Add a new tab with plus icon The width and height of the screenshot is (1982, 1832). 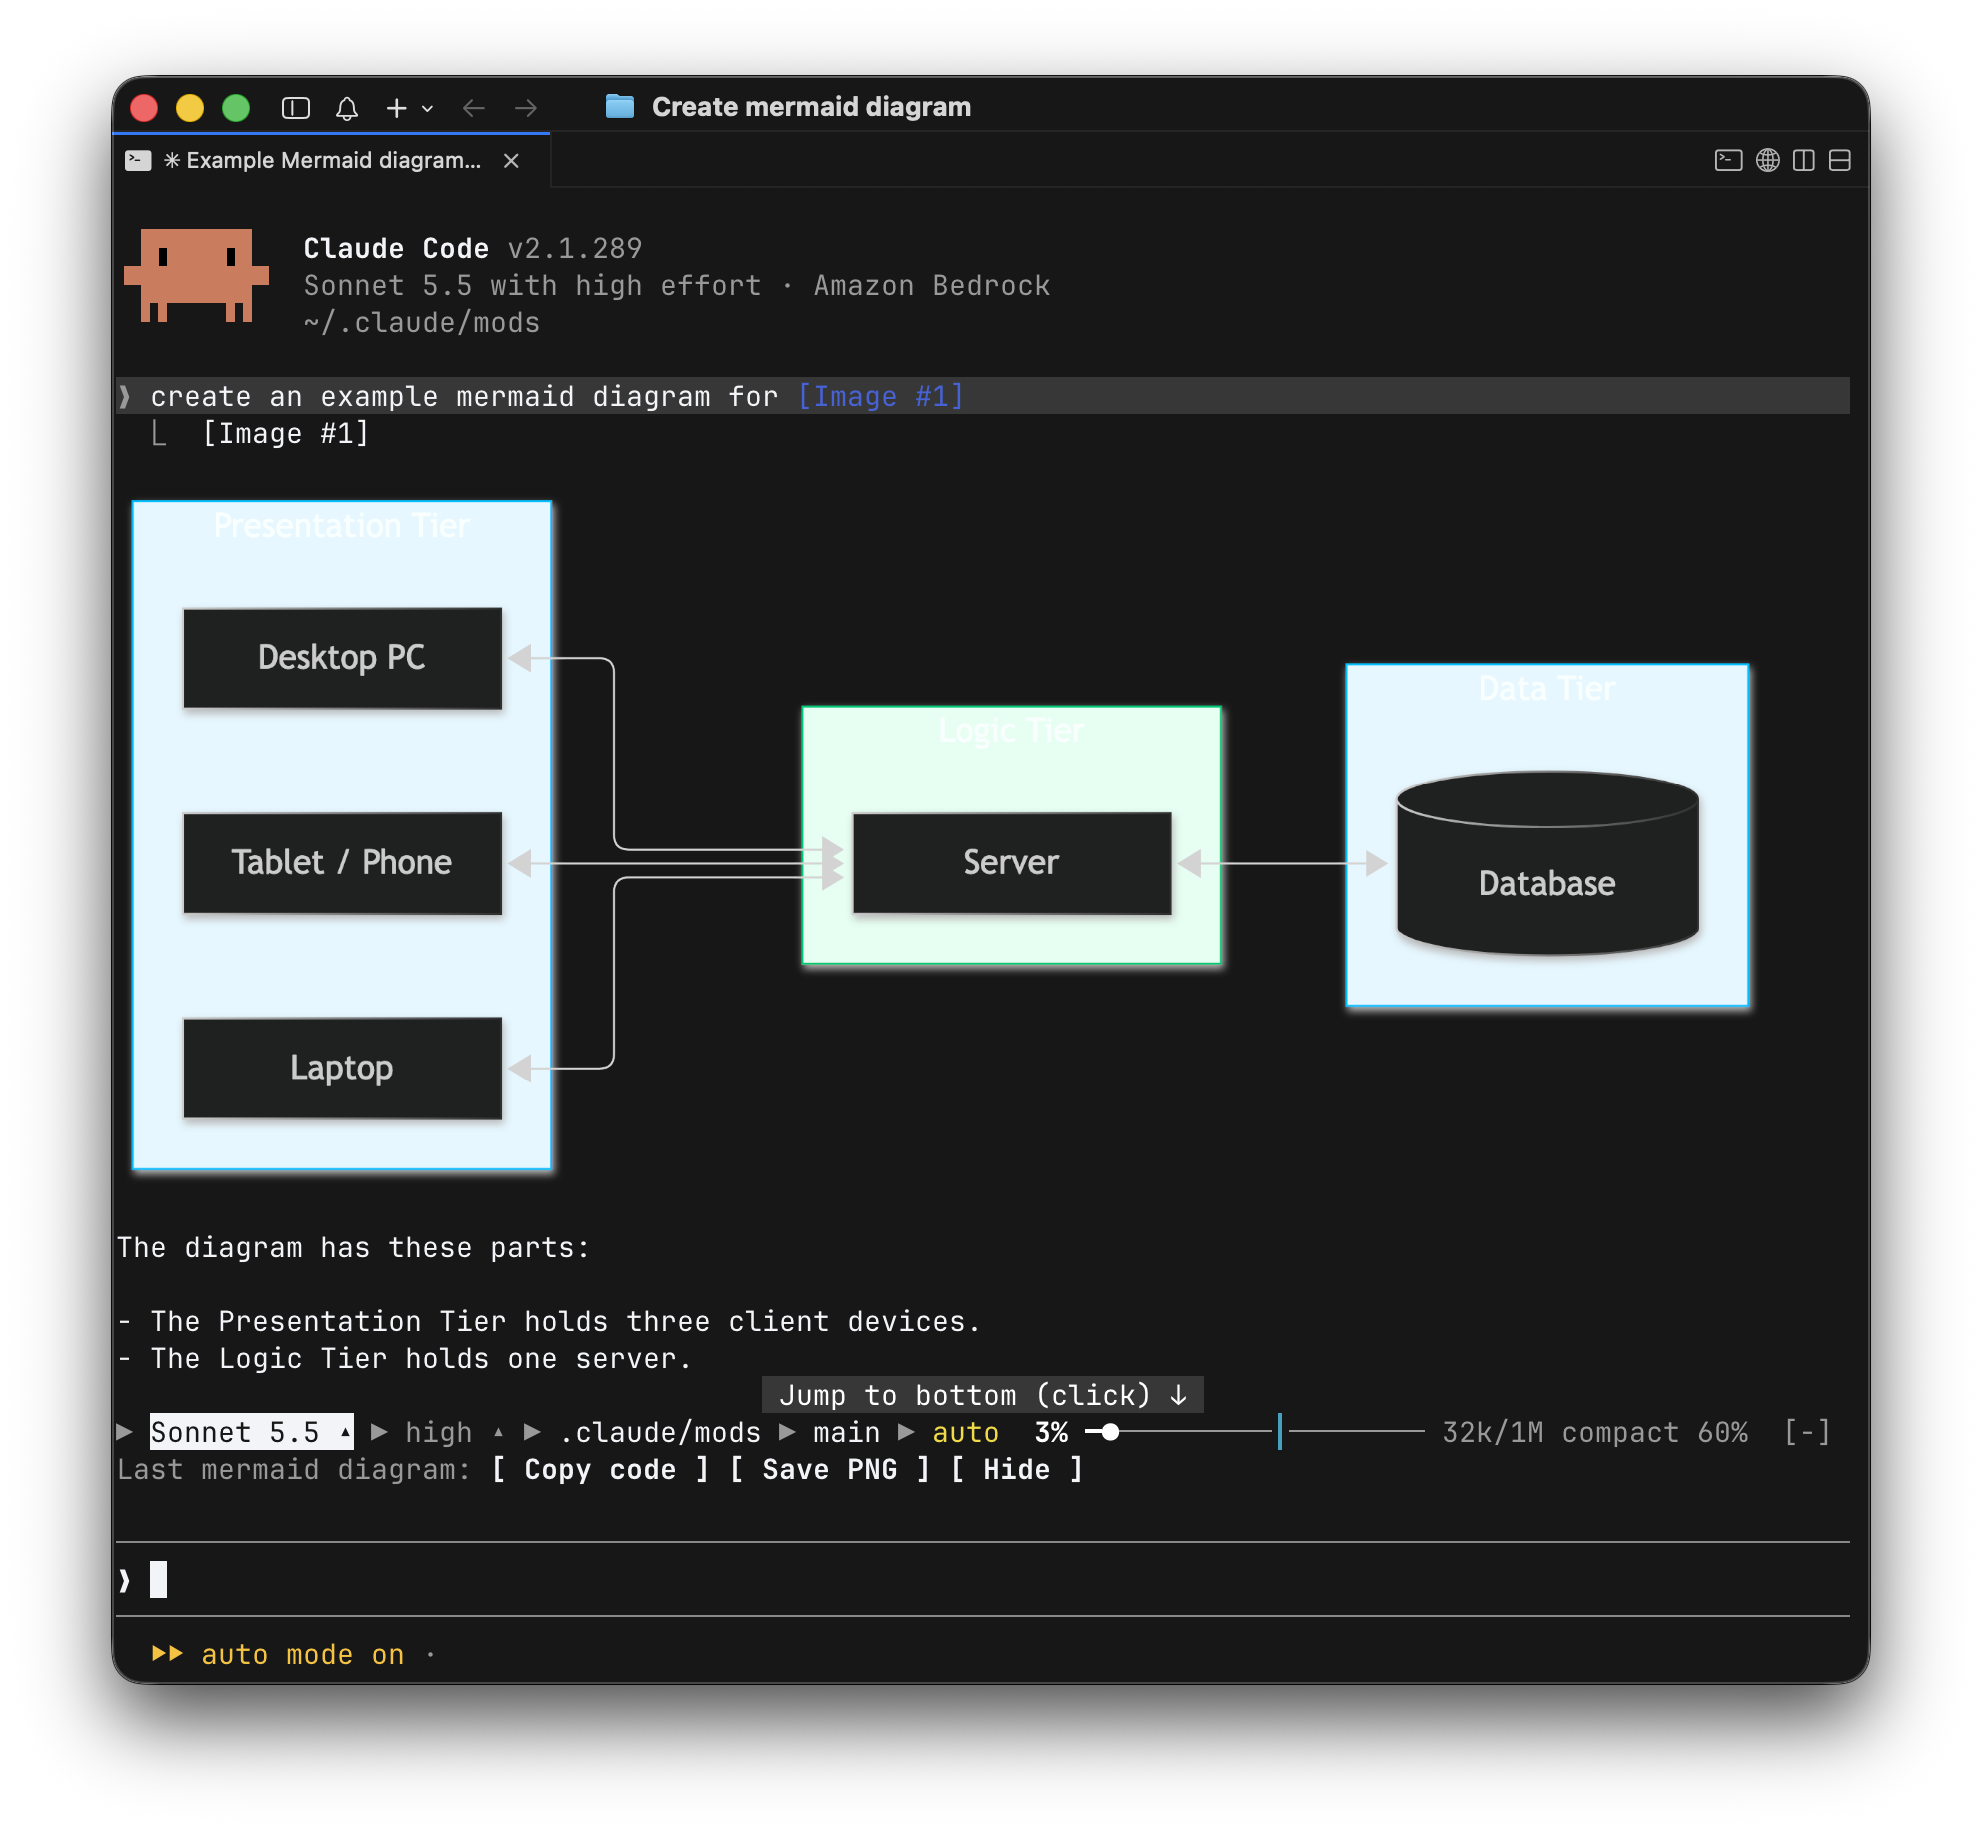pyautogui.click(x=397, y=108)
